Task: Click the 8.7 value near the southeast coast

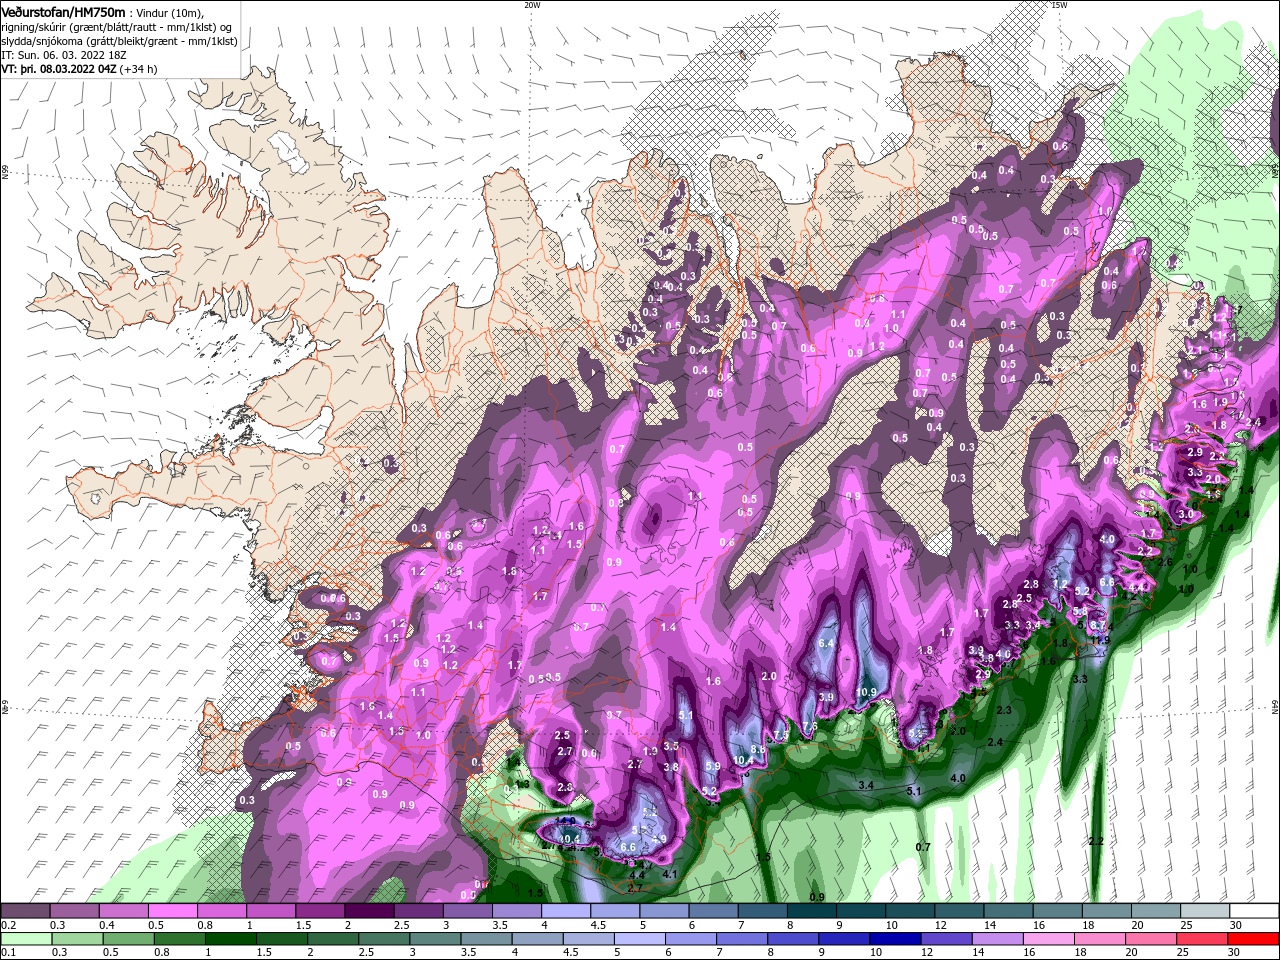Action: (x=1097, y=625)
